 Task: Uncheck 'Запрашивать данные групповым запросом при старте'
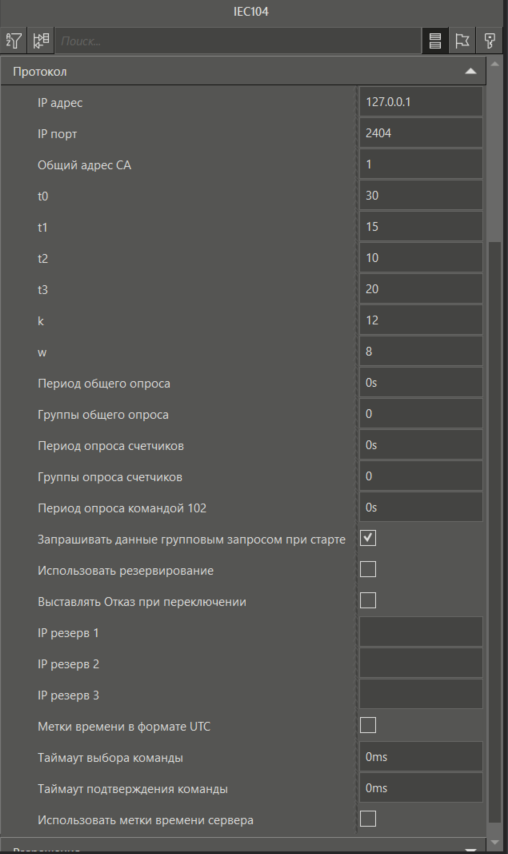[x=368, y=538]
